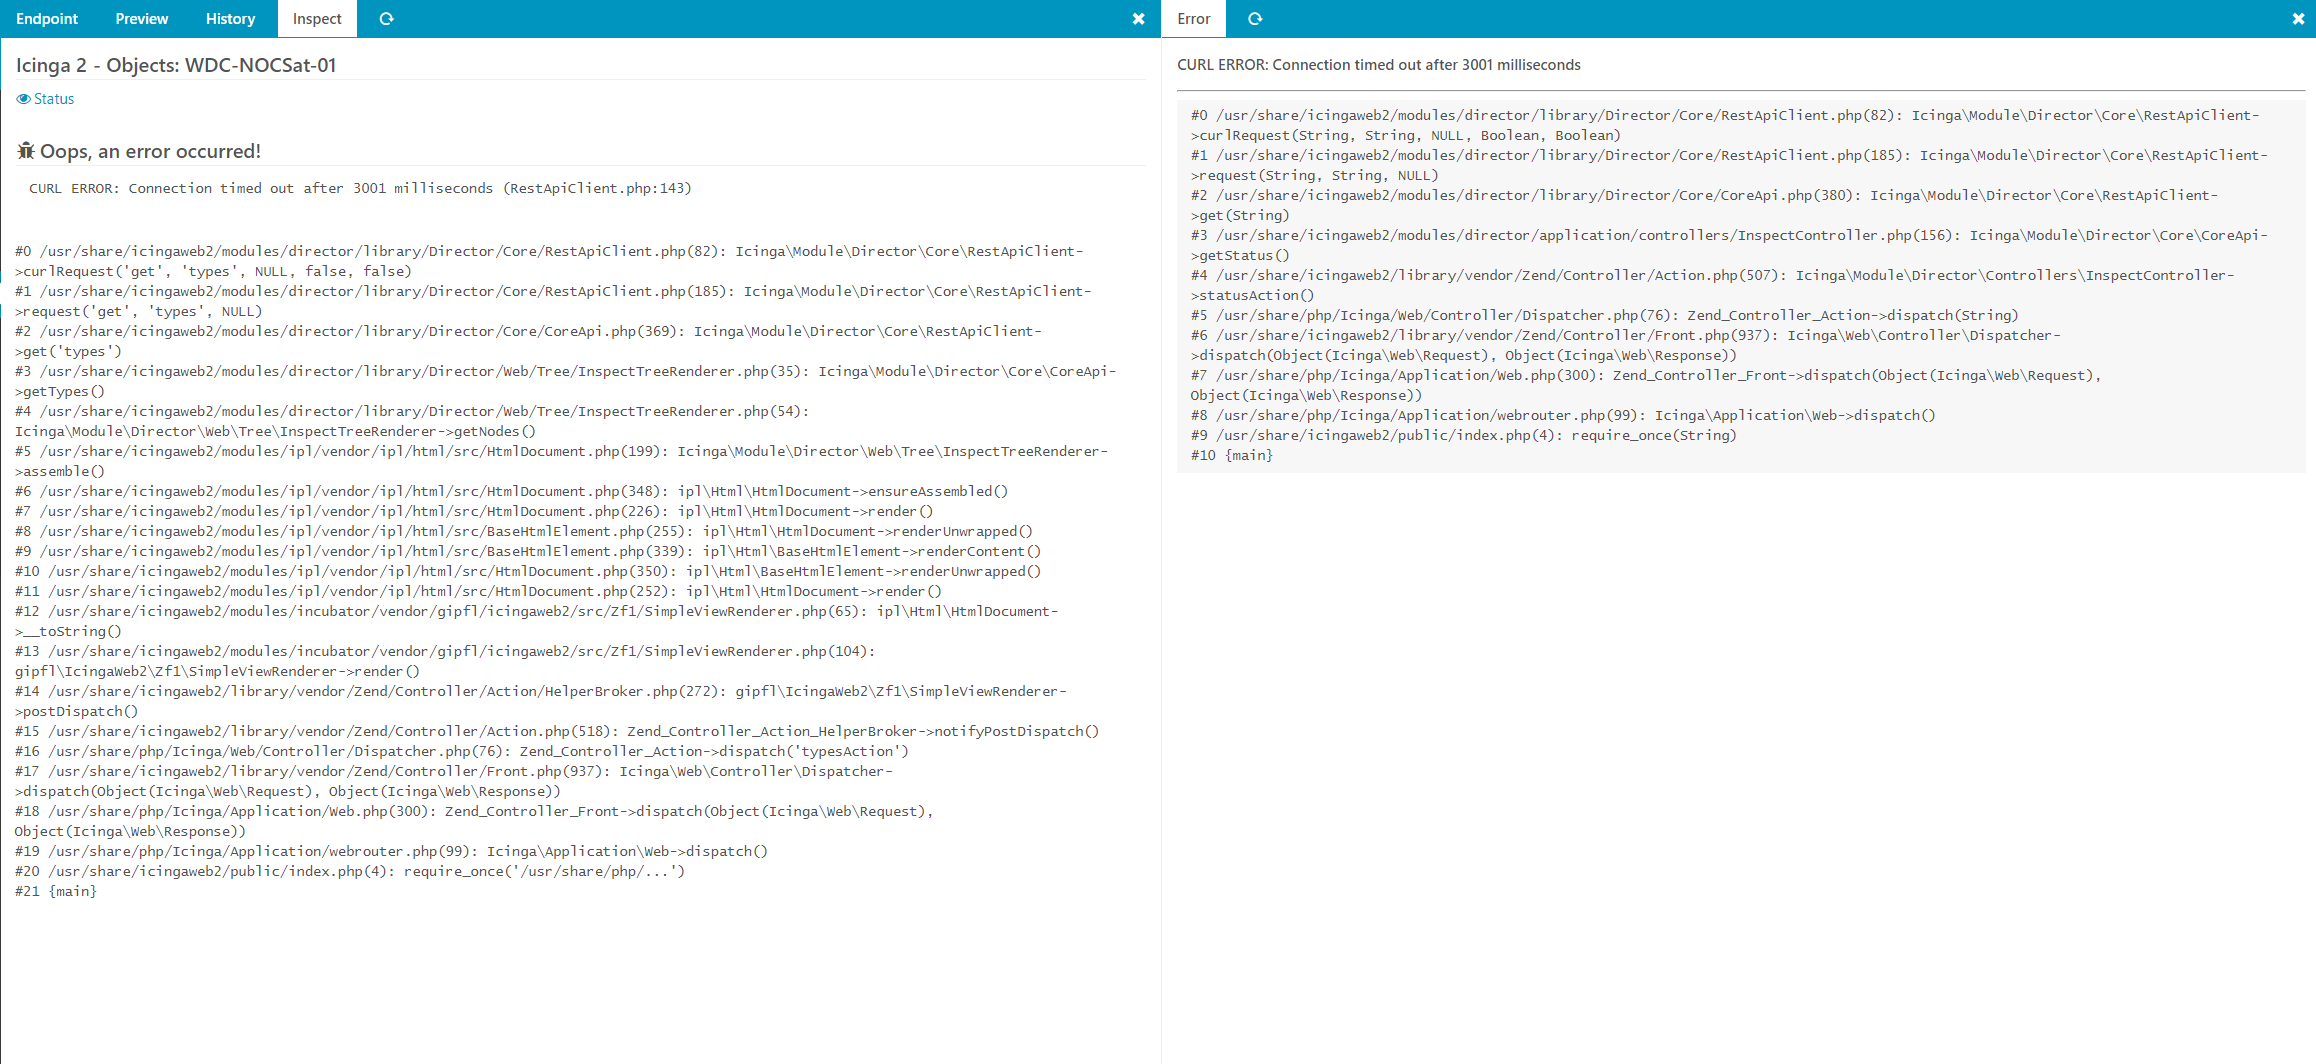This screenshot has width=2316, height=1064.
Task: Open the Status link
Action: click(53, 98)
